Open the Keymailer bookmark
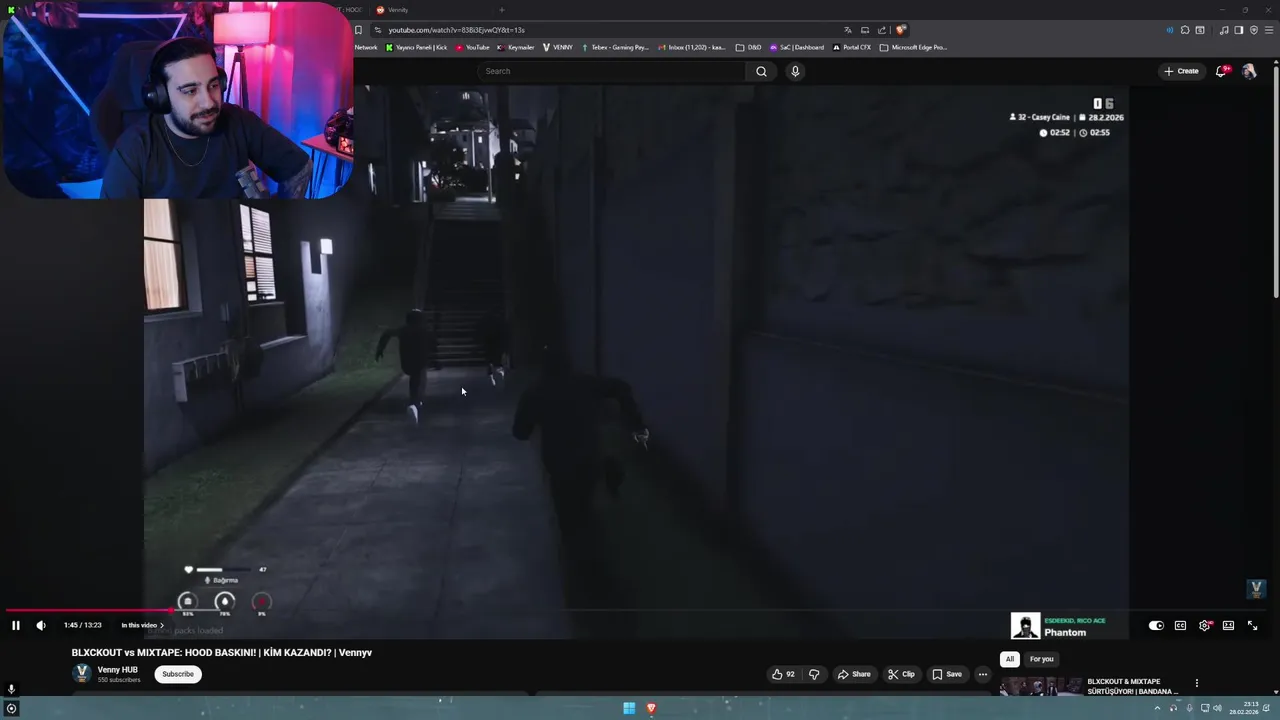Image resolution: width=1280 pixels, height=720 pixels. pyautogui.click(x=515, y=47)
